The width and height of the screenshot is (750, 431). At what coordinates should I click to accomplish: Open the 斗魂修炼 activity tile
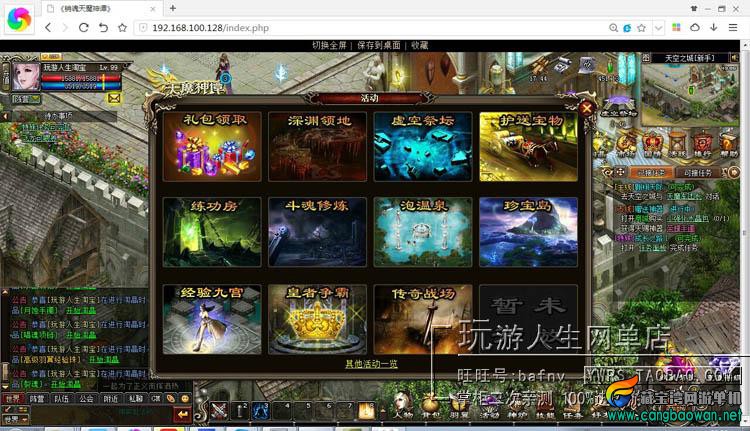pos(317,232)
